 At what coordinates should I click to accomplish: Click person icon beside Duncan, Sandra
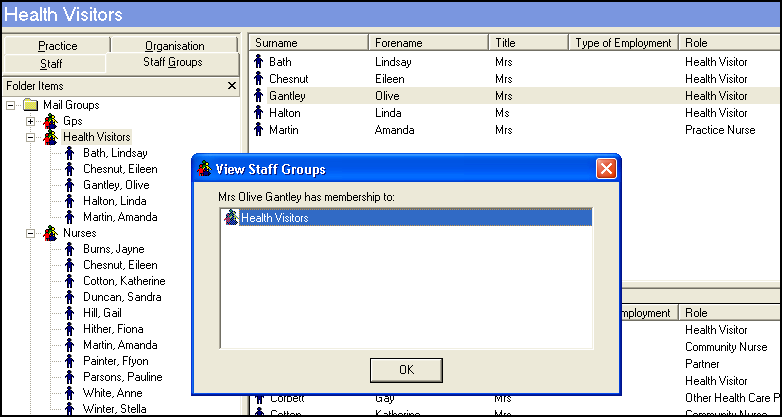[x=69, y=297]
